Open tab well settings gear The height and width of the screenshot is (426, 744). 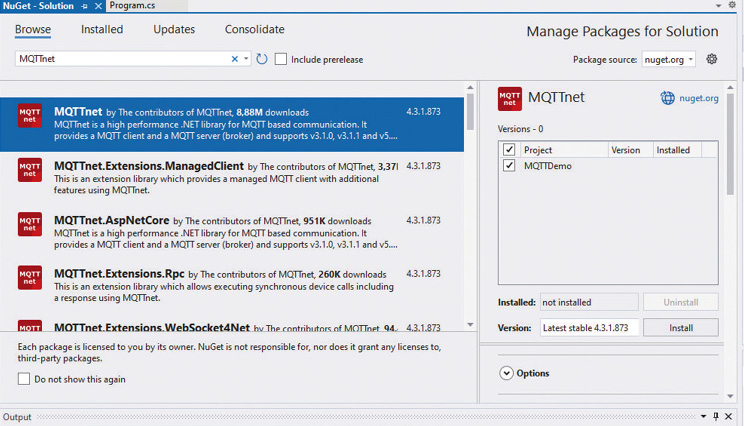pyautogui.click(x=732, y=5)
